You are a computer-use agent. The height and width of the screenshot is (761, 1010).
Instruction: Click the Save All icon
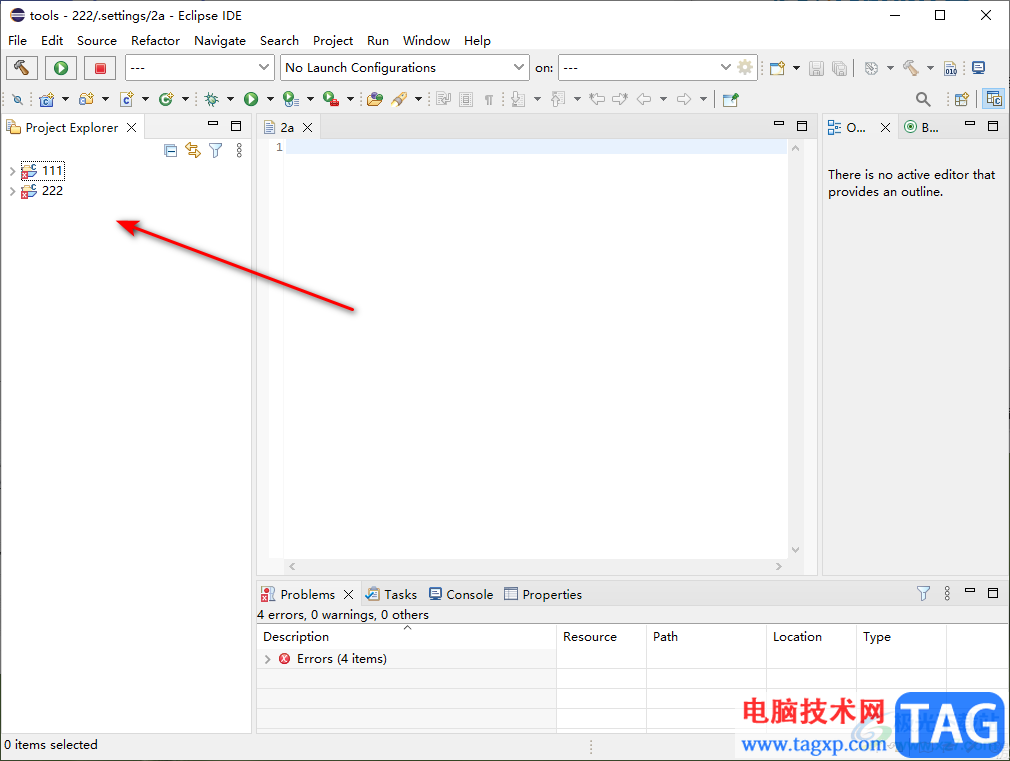pos(839,68)
